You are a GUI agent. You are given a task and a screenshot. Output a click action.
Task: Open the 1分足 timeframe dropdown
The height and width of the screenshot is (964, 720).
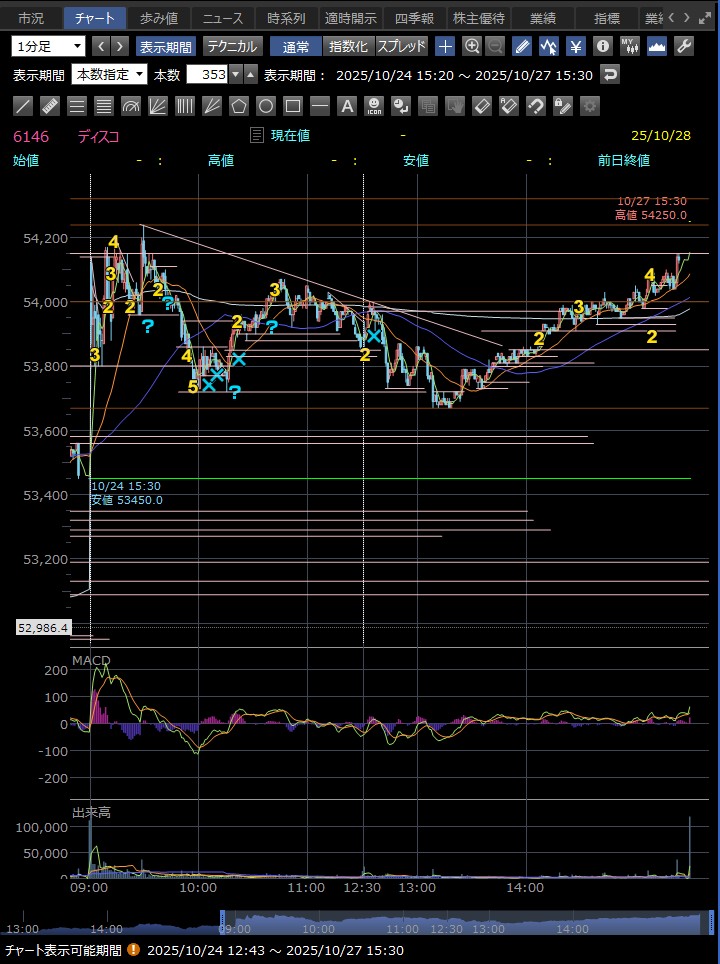pos(49,46)
